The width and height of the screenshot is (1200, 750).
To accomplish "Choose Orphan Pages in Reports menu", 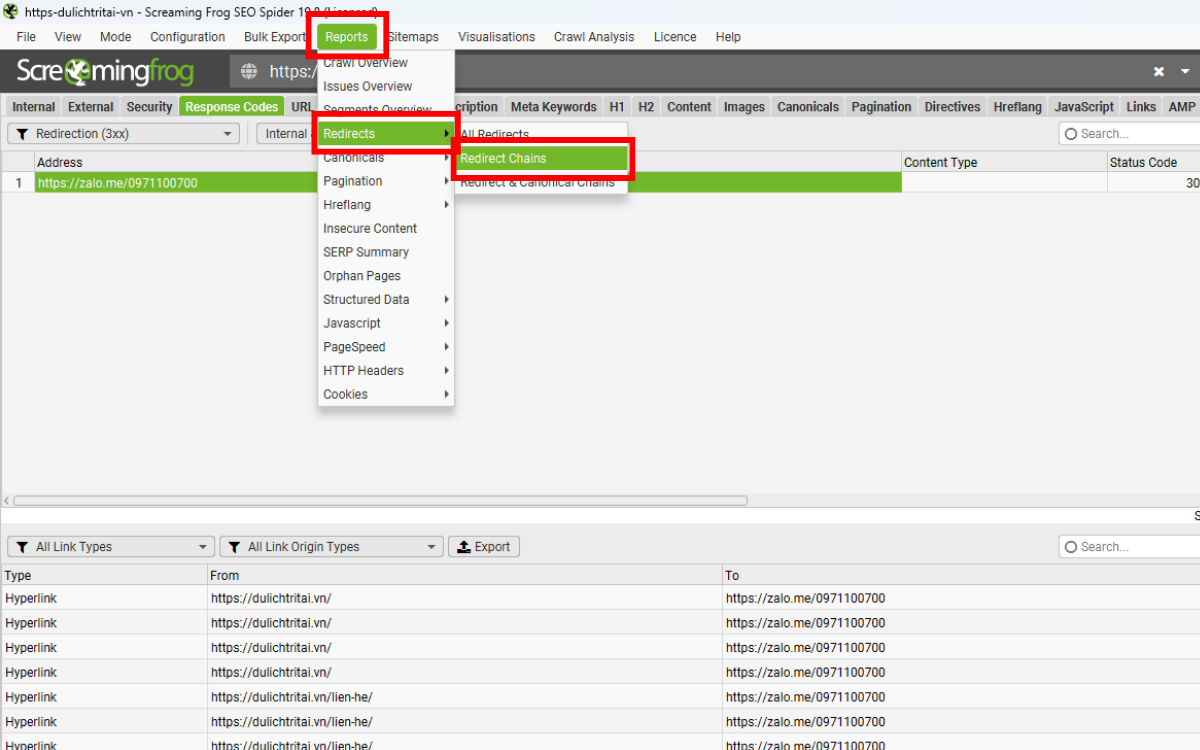I will [x=362, y=276].
